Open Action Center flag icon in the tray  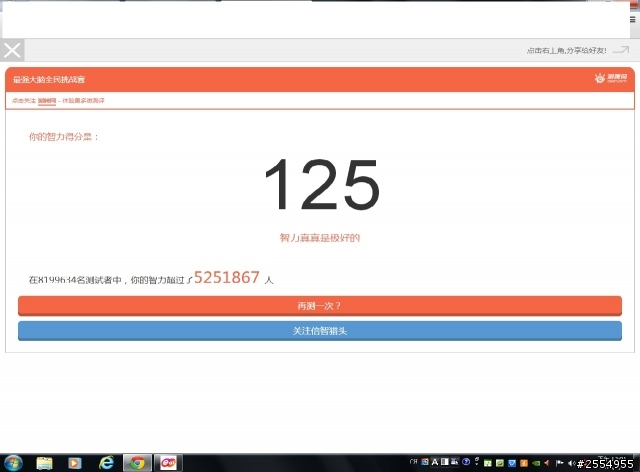(560, 463)
